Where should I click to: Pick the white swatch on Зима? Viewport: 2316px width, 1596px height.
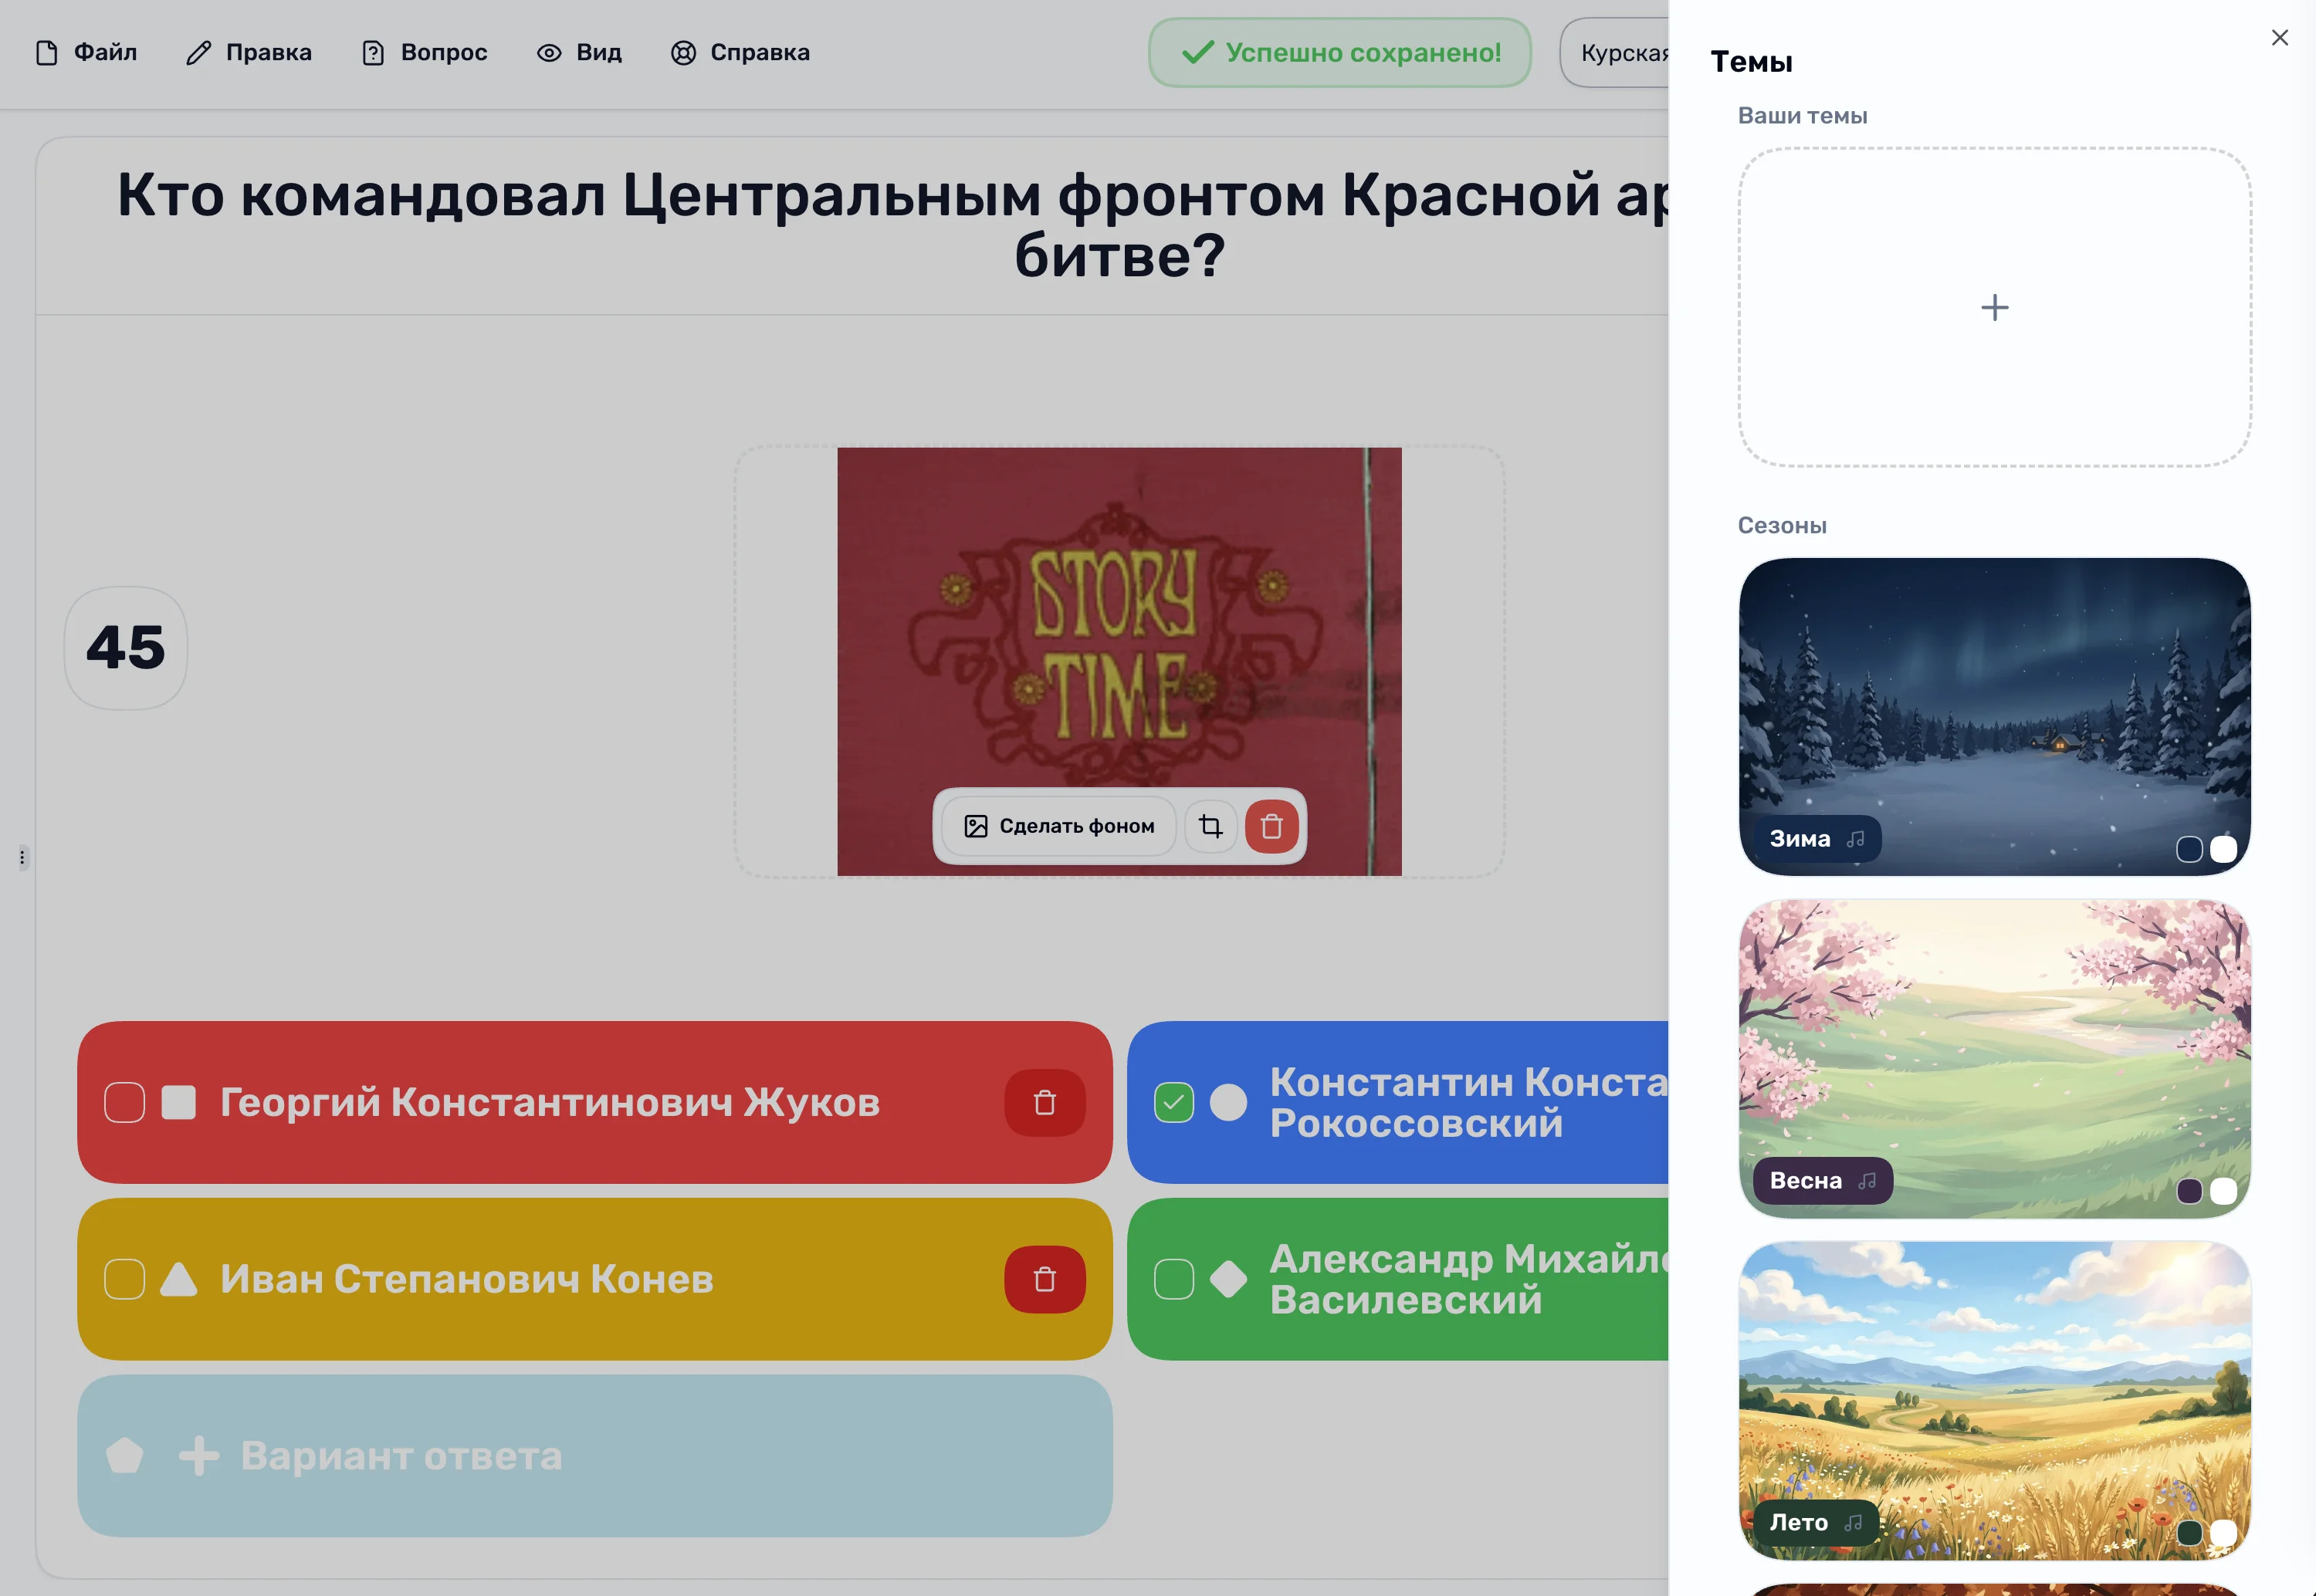click(2223, 849)
